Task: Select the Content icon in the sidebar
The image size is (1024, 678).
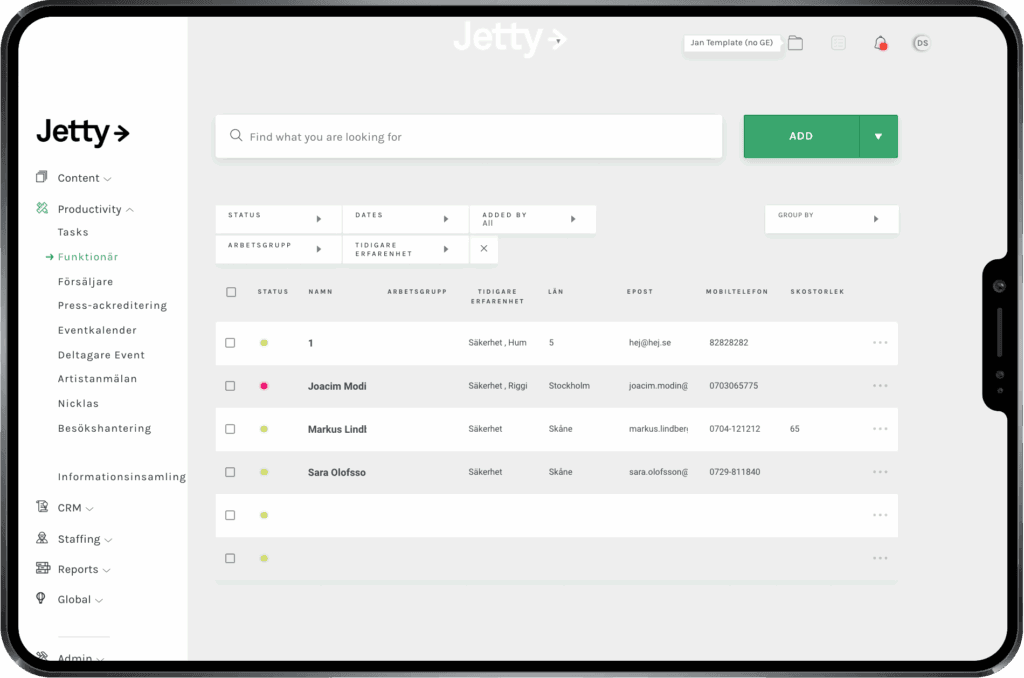Action: tap(40, 177)
